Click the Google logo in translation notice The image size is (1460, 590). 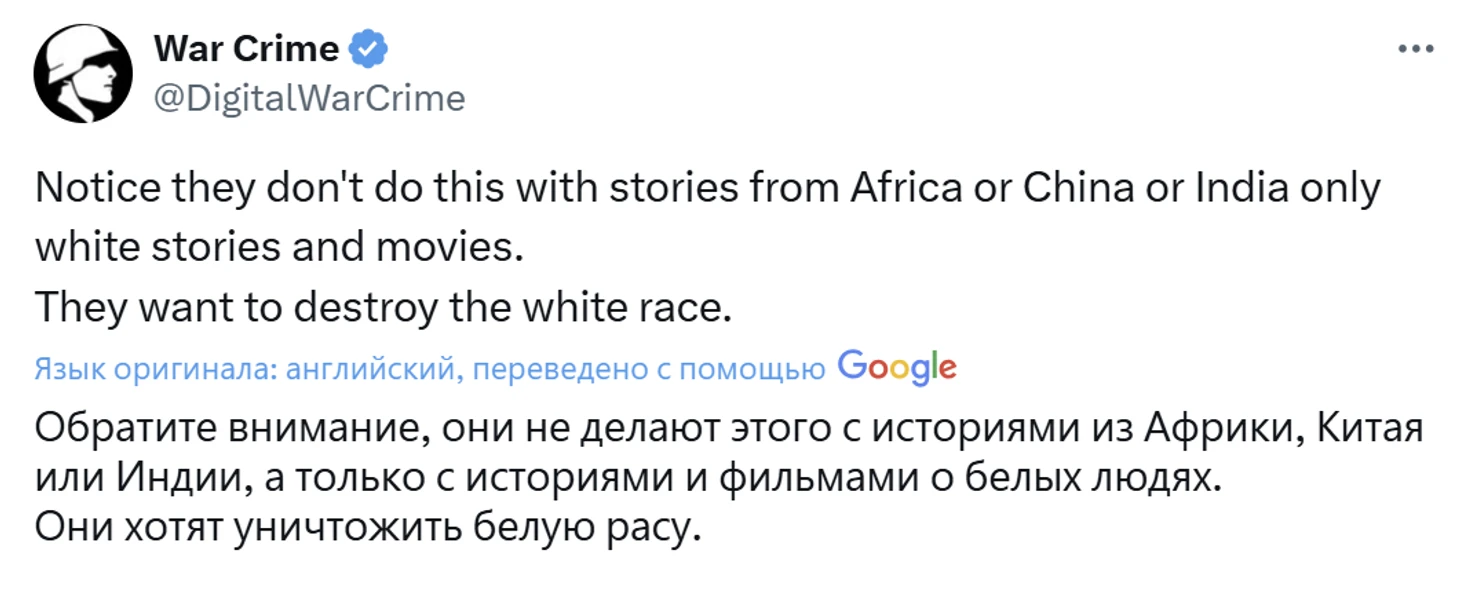click(897, 368)
